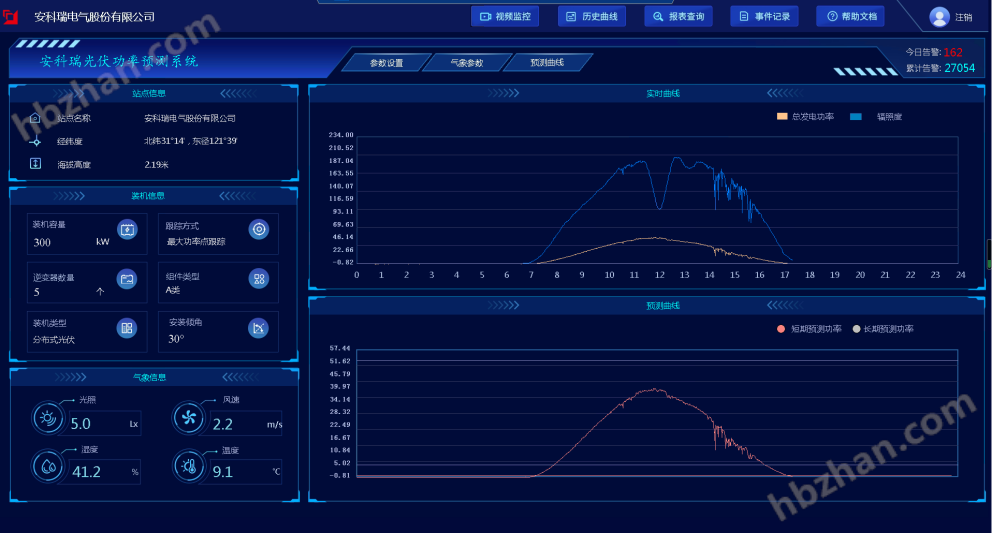Screen dimensions: 992x533
Task: Click the installation tilt angle (安装倾角) icon
Action: tap(258, 327)
